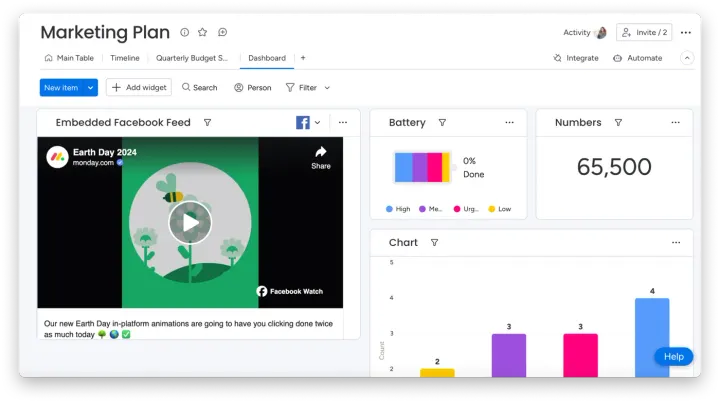The image size is (720, 402).
Task: Click the Activity user avatar
Action: point(601,33)
